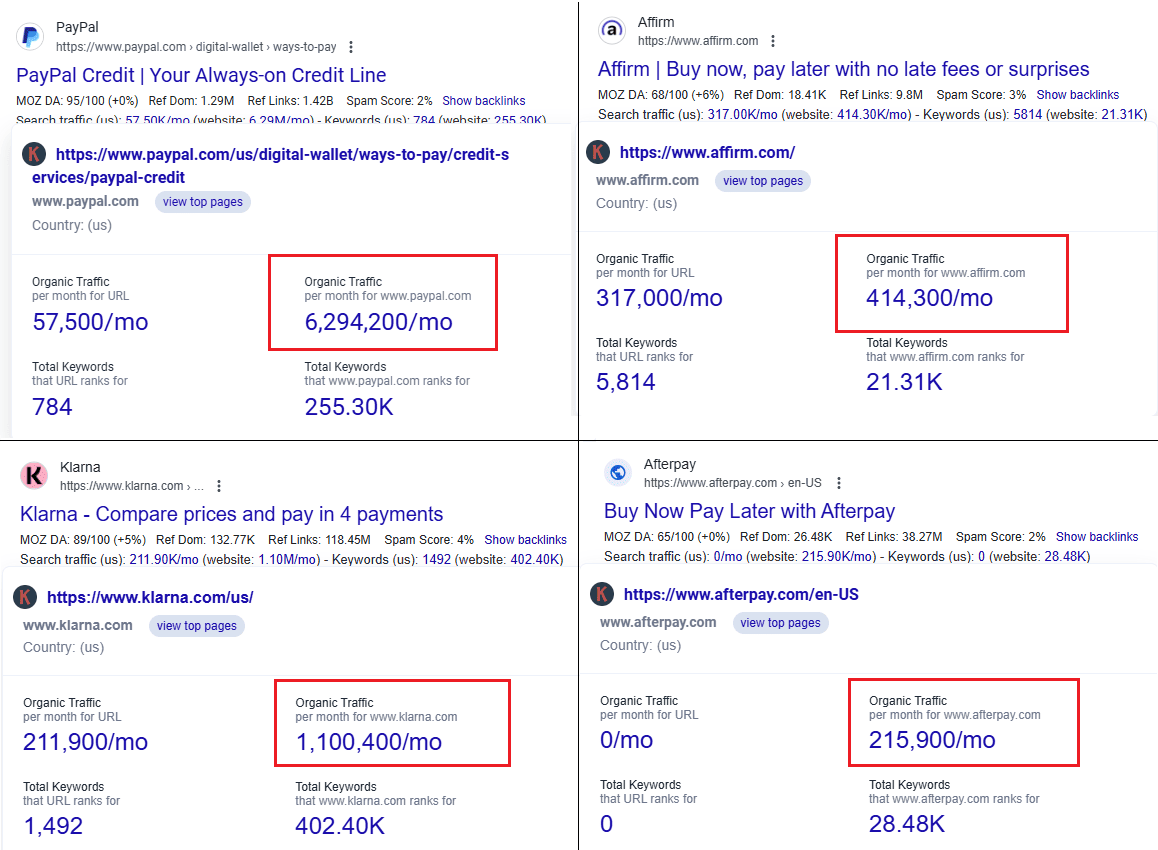The image size is (1158, 850).
Task: Click Klarna URL traffic 211,900/mo value
Action: [x=85, y=742]
